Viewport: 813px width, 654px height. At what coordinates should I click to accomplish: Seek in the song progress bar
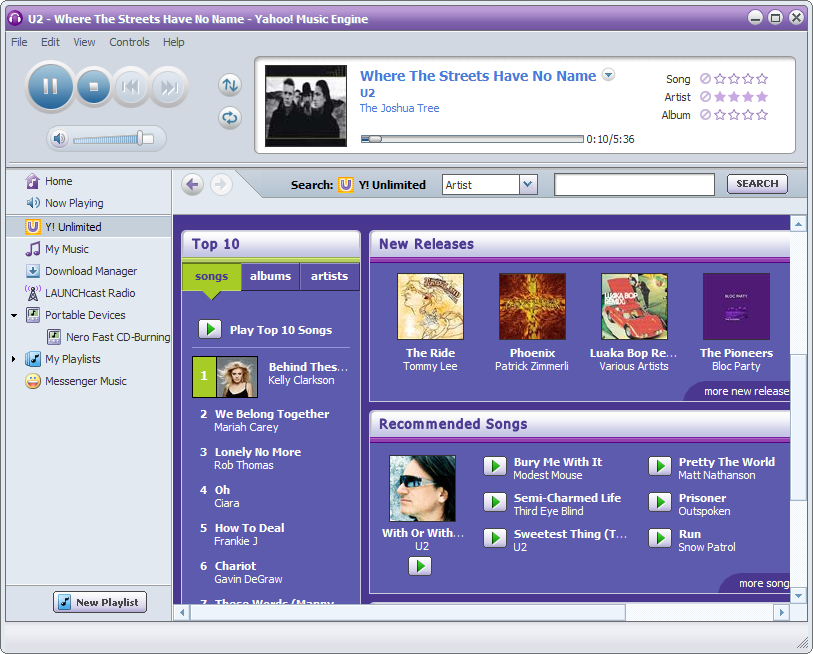[472, 139]
